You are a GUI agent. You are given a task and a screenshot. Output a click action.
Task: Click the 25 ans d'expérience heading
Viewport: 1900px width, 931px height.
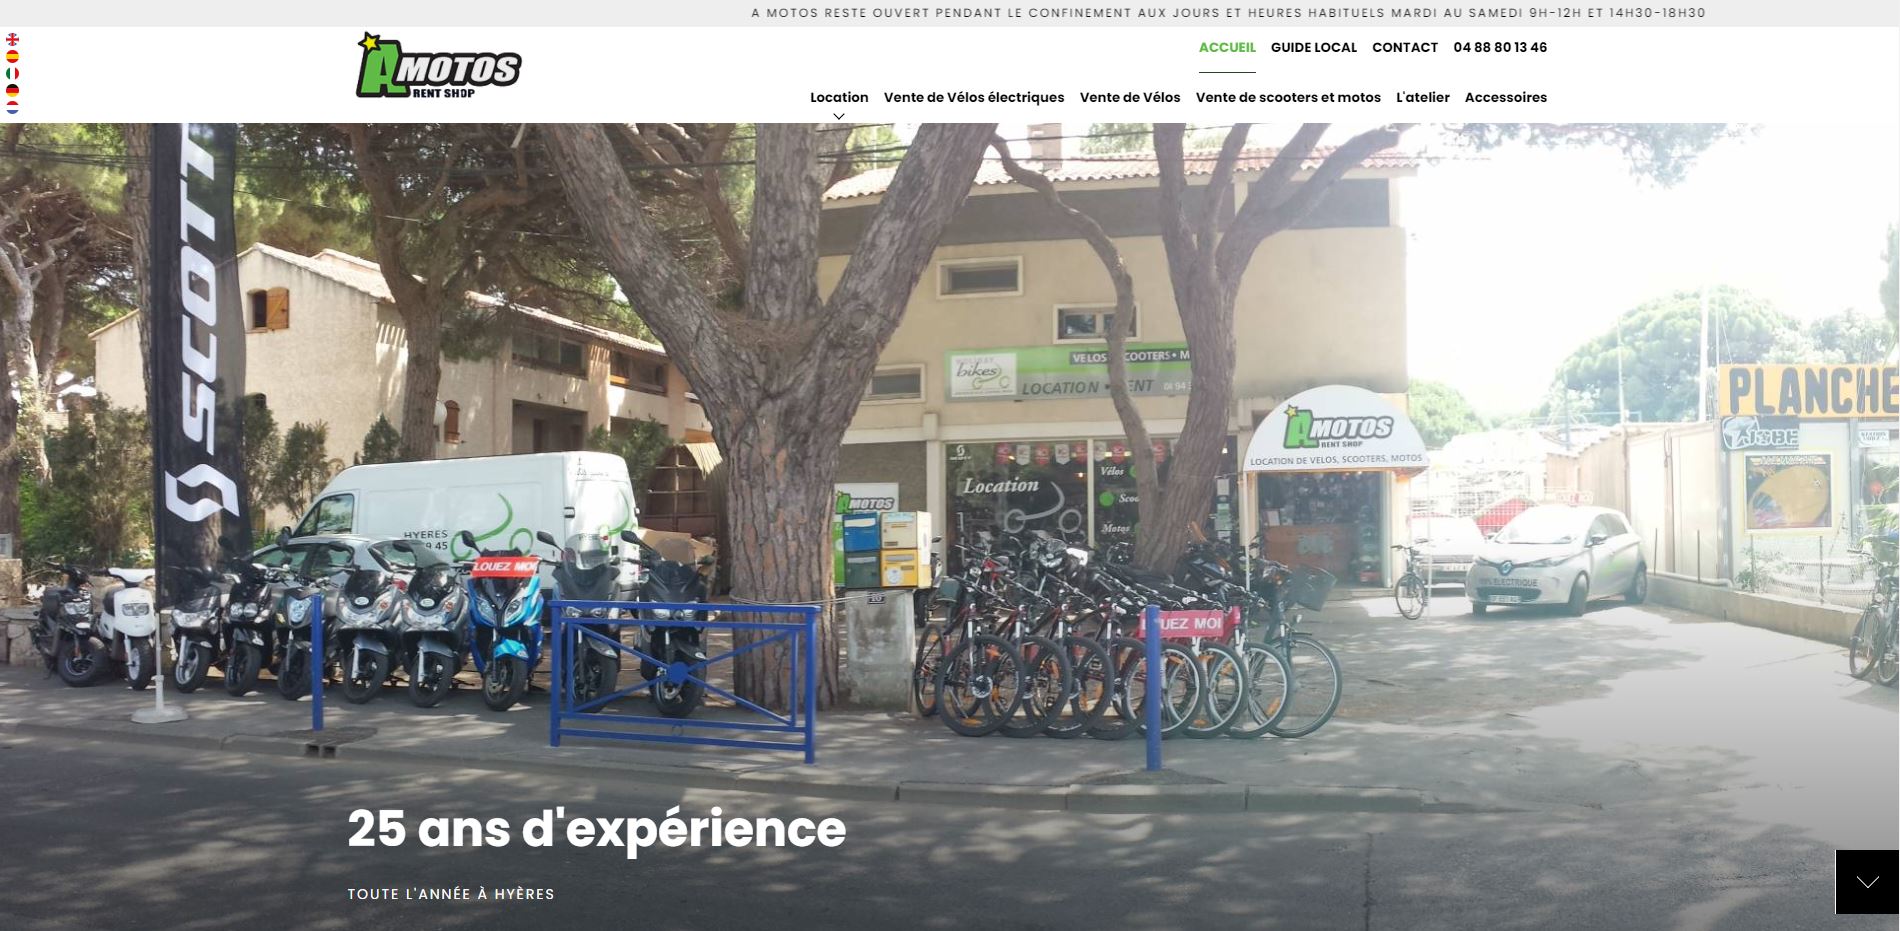[x=597, y=830]
